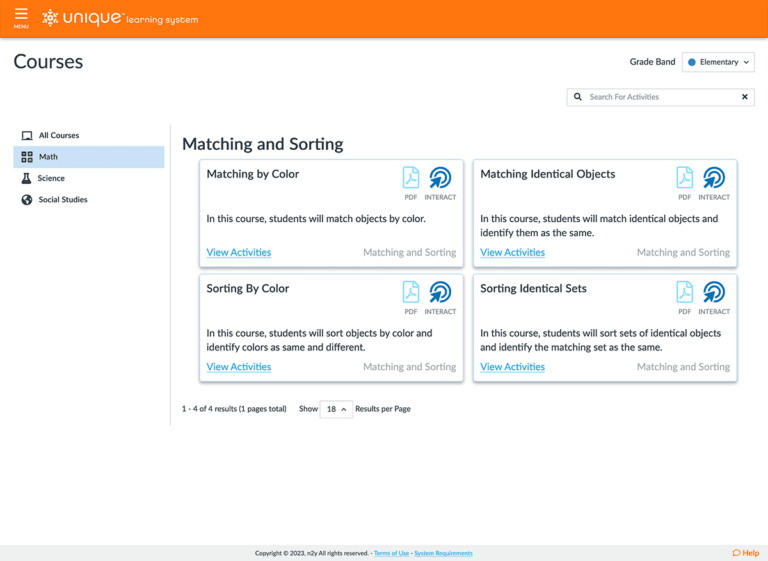
Task: Click the Search For Activities field
Action: (660, 97)
